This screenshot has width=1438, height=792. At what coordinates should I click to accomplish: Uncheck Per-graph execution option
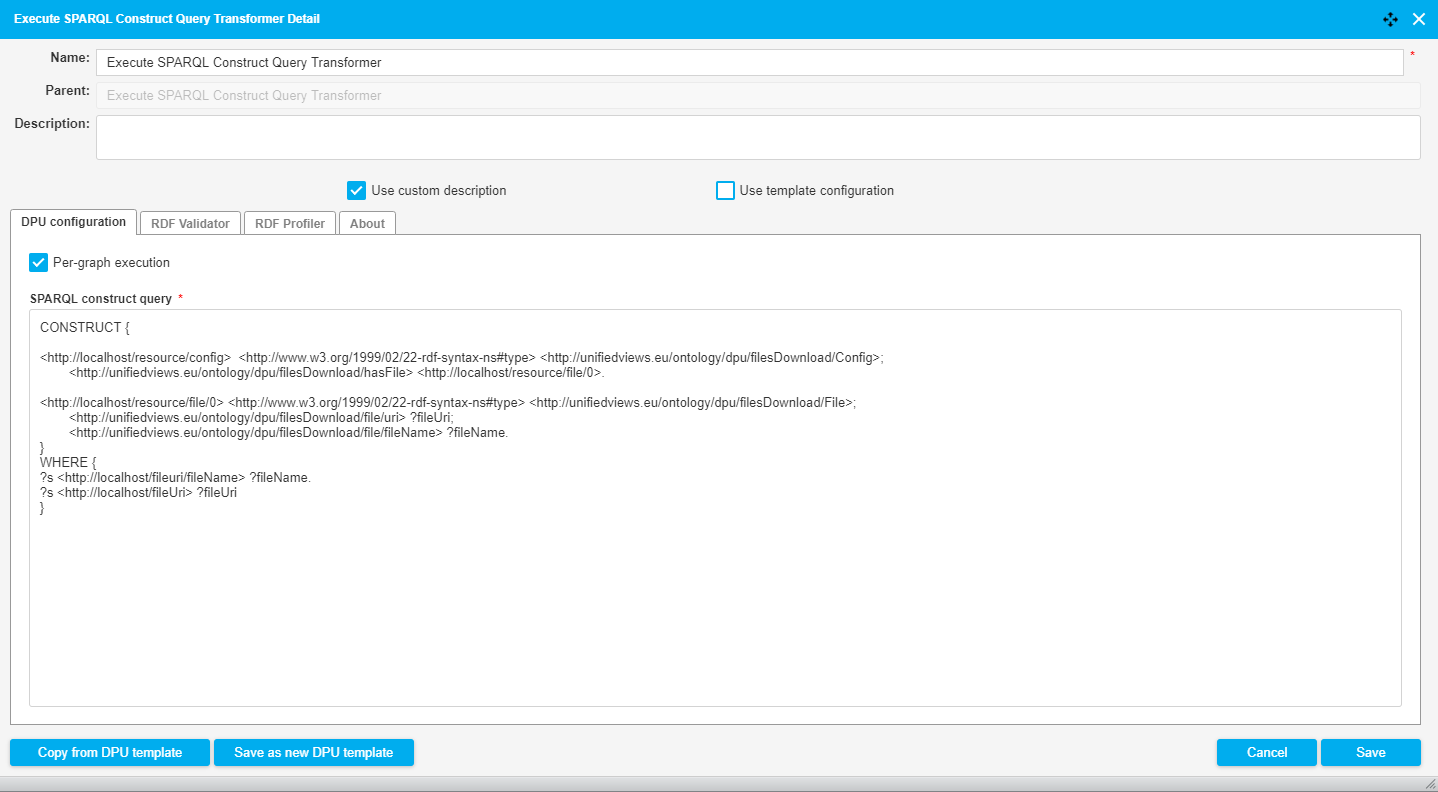point(39,262)
